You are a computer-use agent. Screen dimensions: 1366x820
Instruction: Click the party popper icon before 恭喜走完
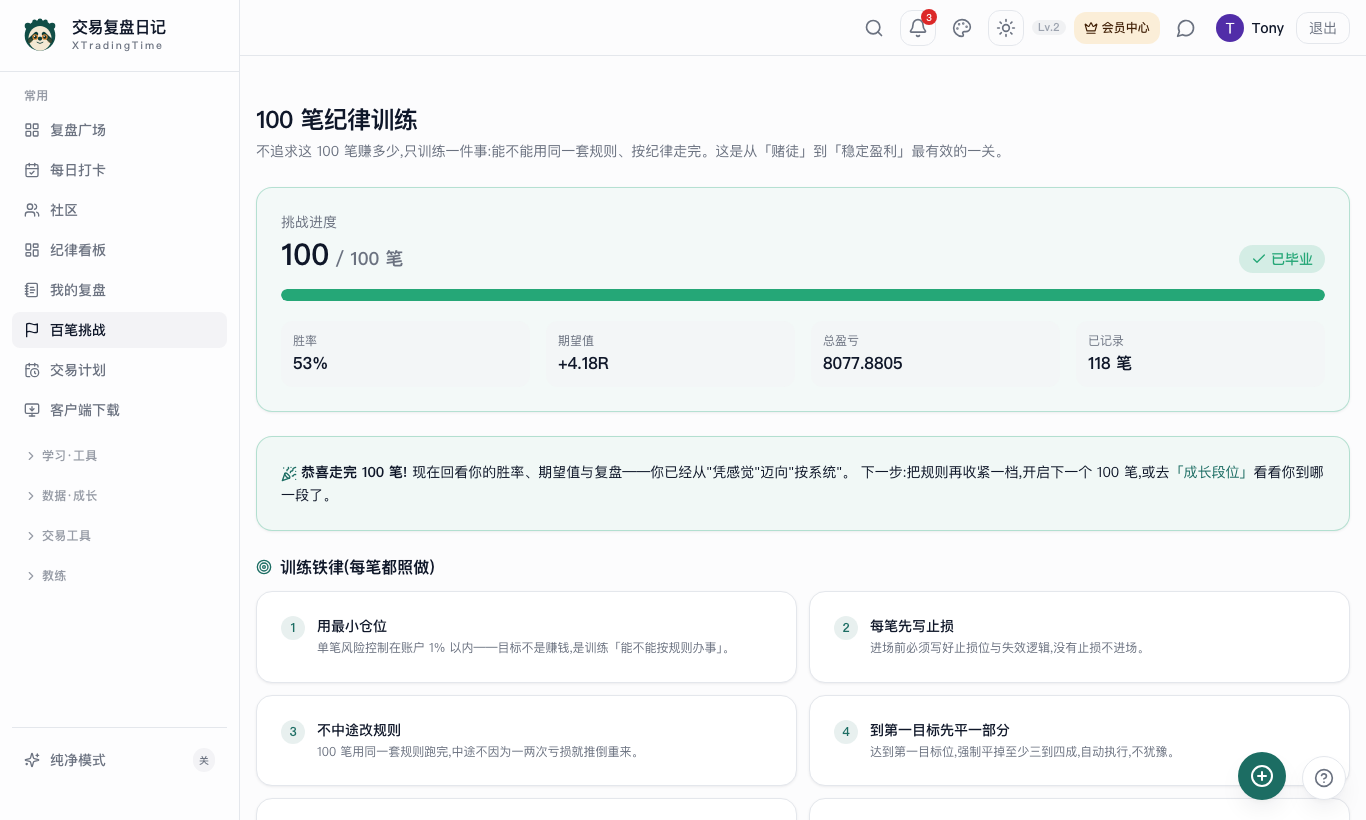289,473
